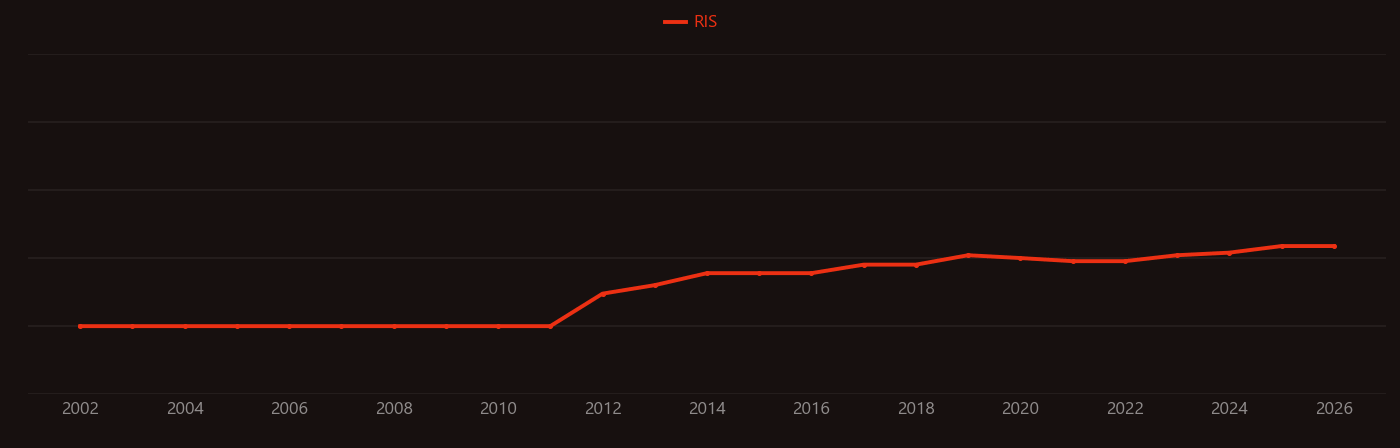Screen dimensions: 1400x448
Task: Click the 2008 x-axis label
Action: [x=394, y=409]
